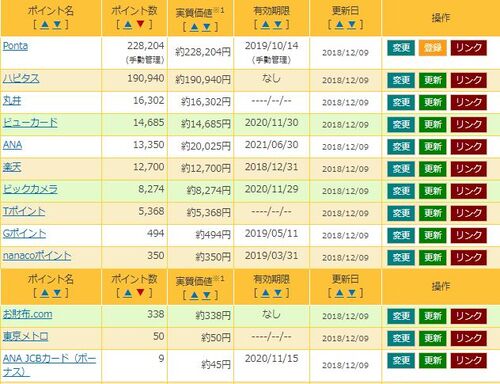Click リンク button in Tポイント row
The width and height of the screenshot is (500, 384).
468,213
